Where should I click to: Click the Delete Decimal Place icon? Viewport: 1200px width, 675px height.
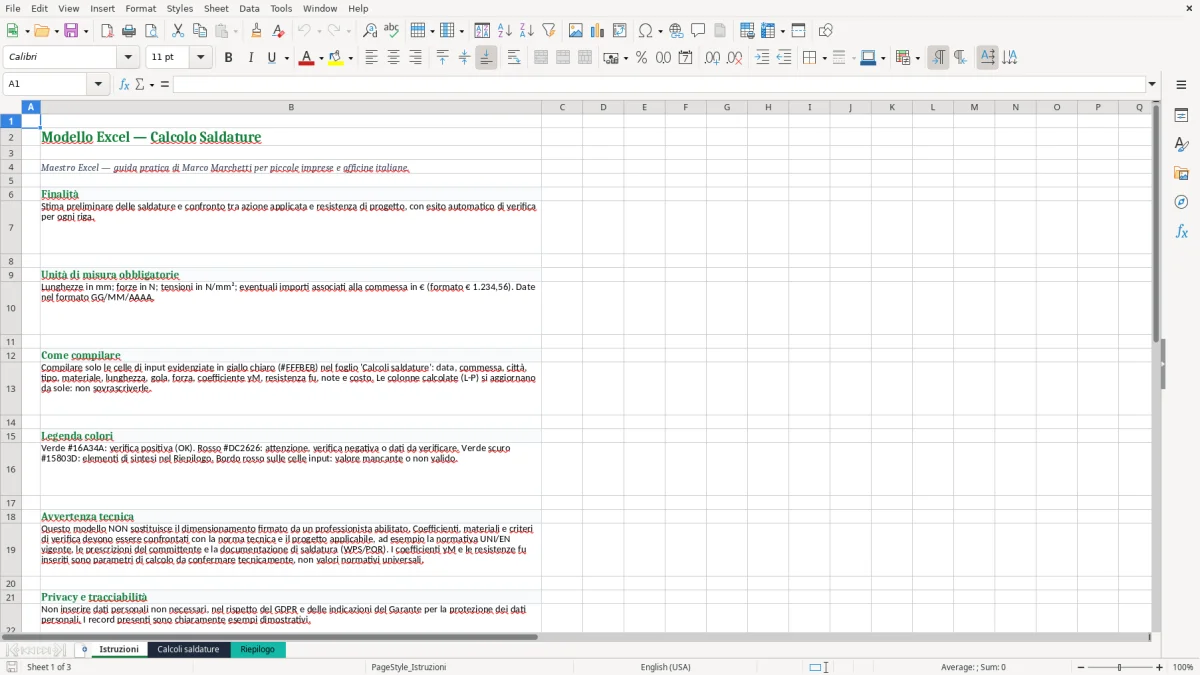click(x=734, y=58)
